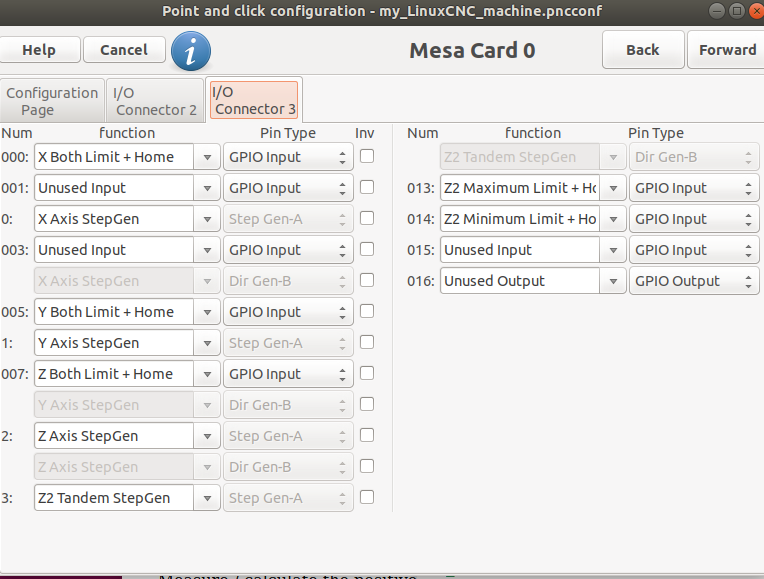Cancel the configuration wizard
The width and height of the screenshot is (764, 579).
(x=124, y=50)
